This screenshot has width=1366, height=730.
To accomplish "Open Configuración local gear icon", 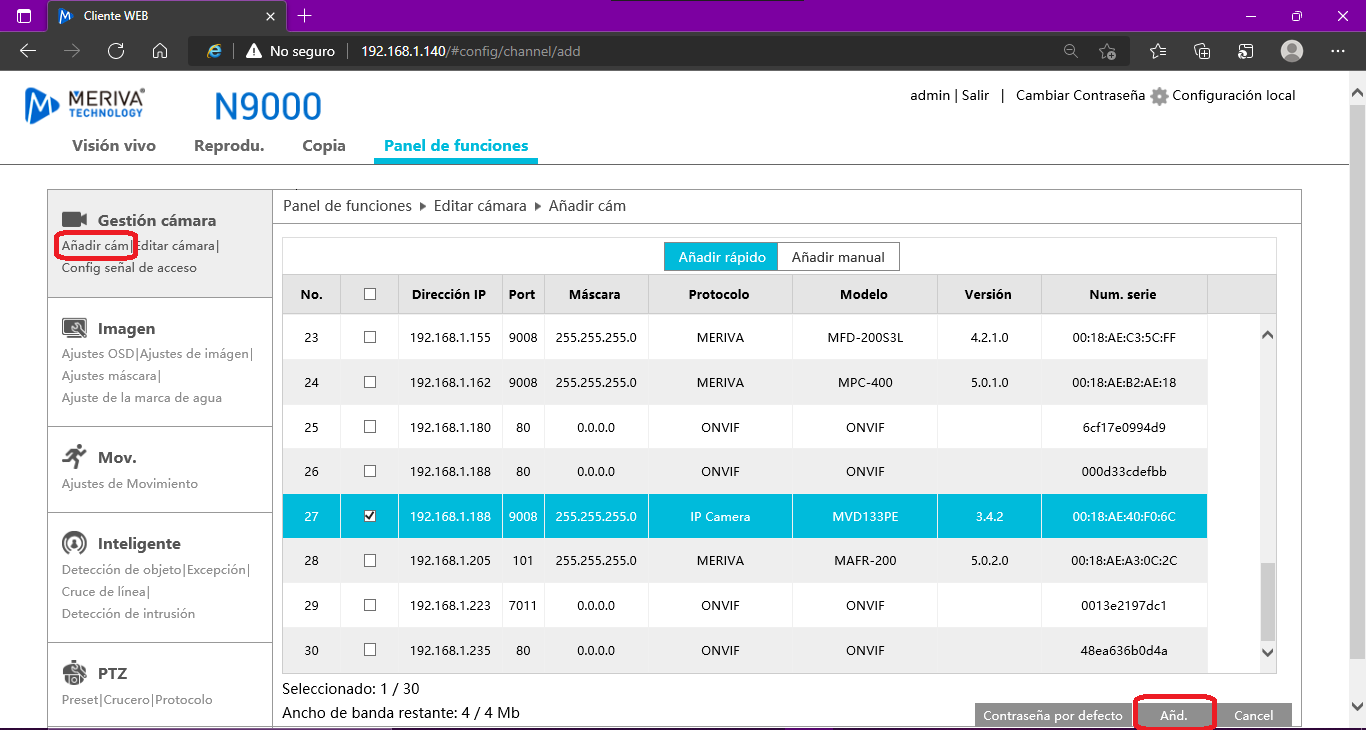I will [x=1159, y=96].
